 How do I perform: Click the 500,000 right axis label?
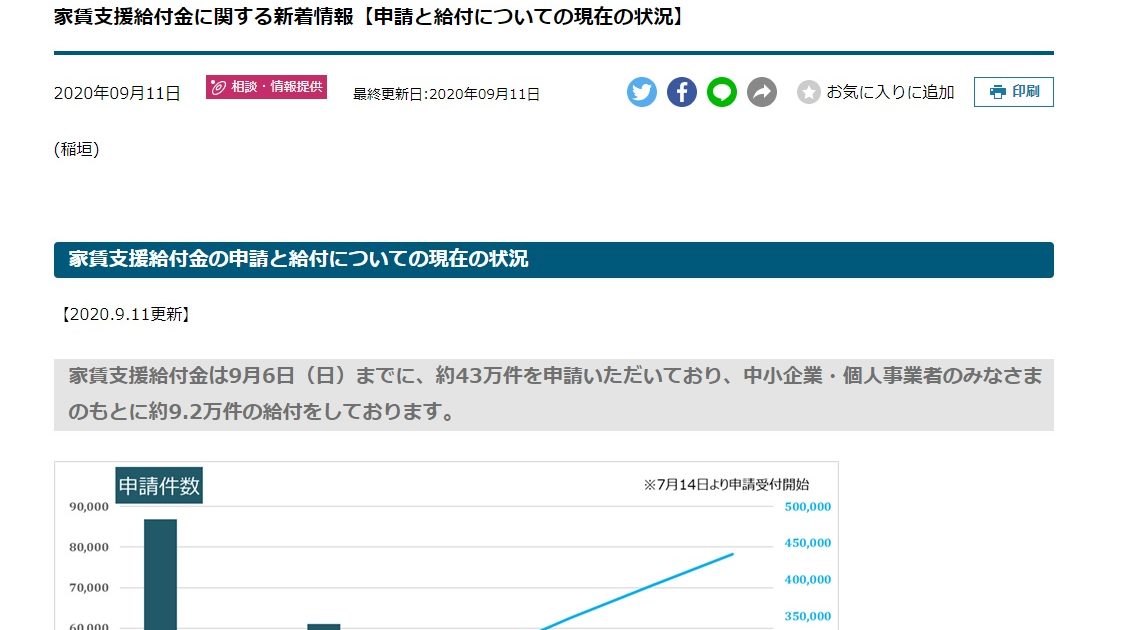click(x=808, y=506)
